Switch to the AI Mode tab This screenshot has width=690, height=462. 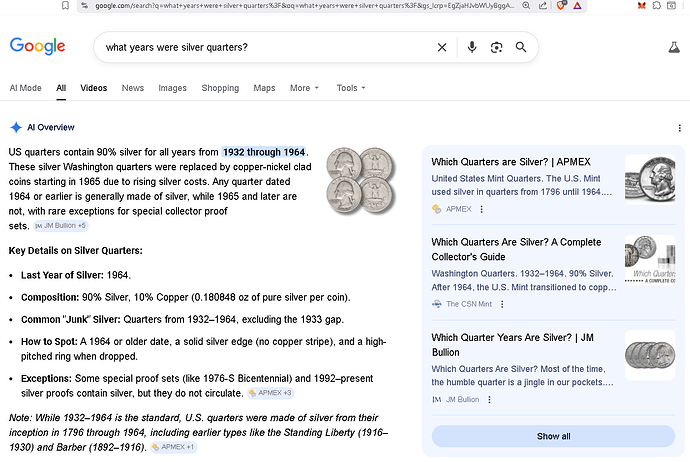point(25,88)
